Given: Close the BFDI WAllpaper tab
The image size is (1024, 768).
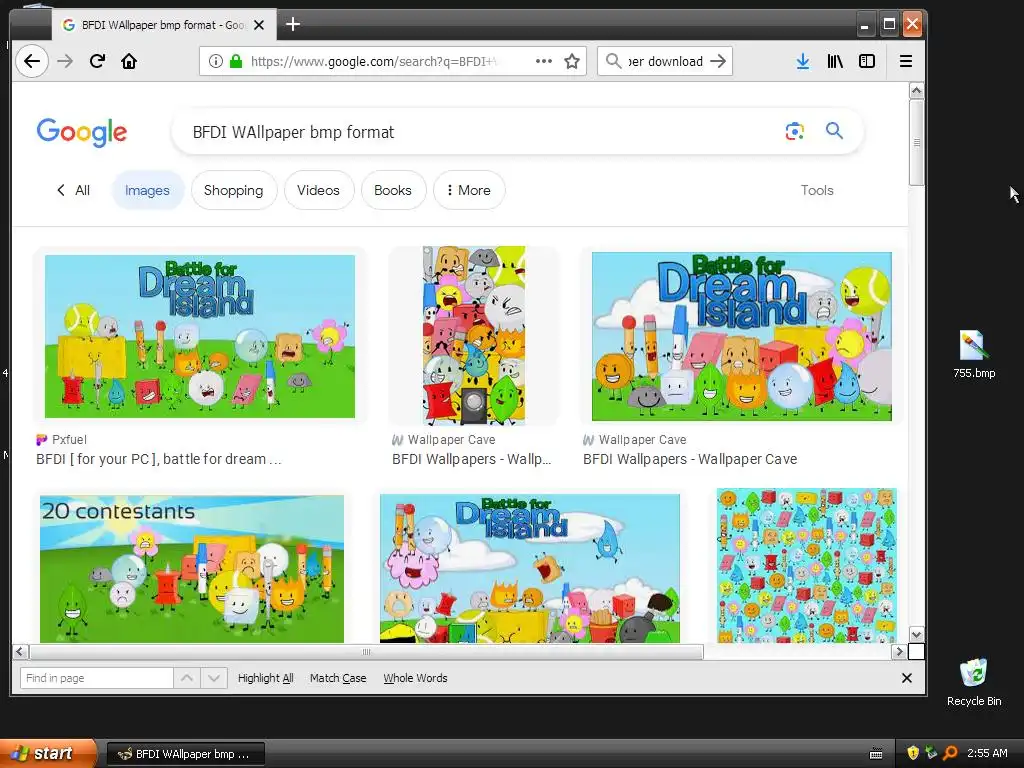Looking at the screenshot, I should (259, 25).
